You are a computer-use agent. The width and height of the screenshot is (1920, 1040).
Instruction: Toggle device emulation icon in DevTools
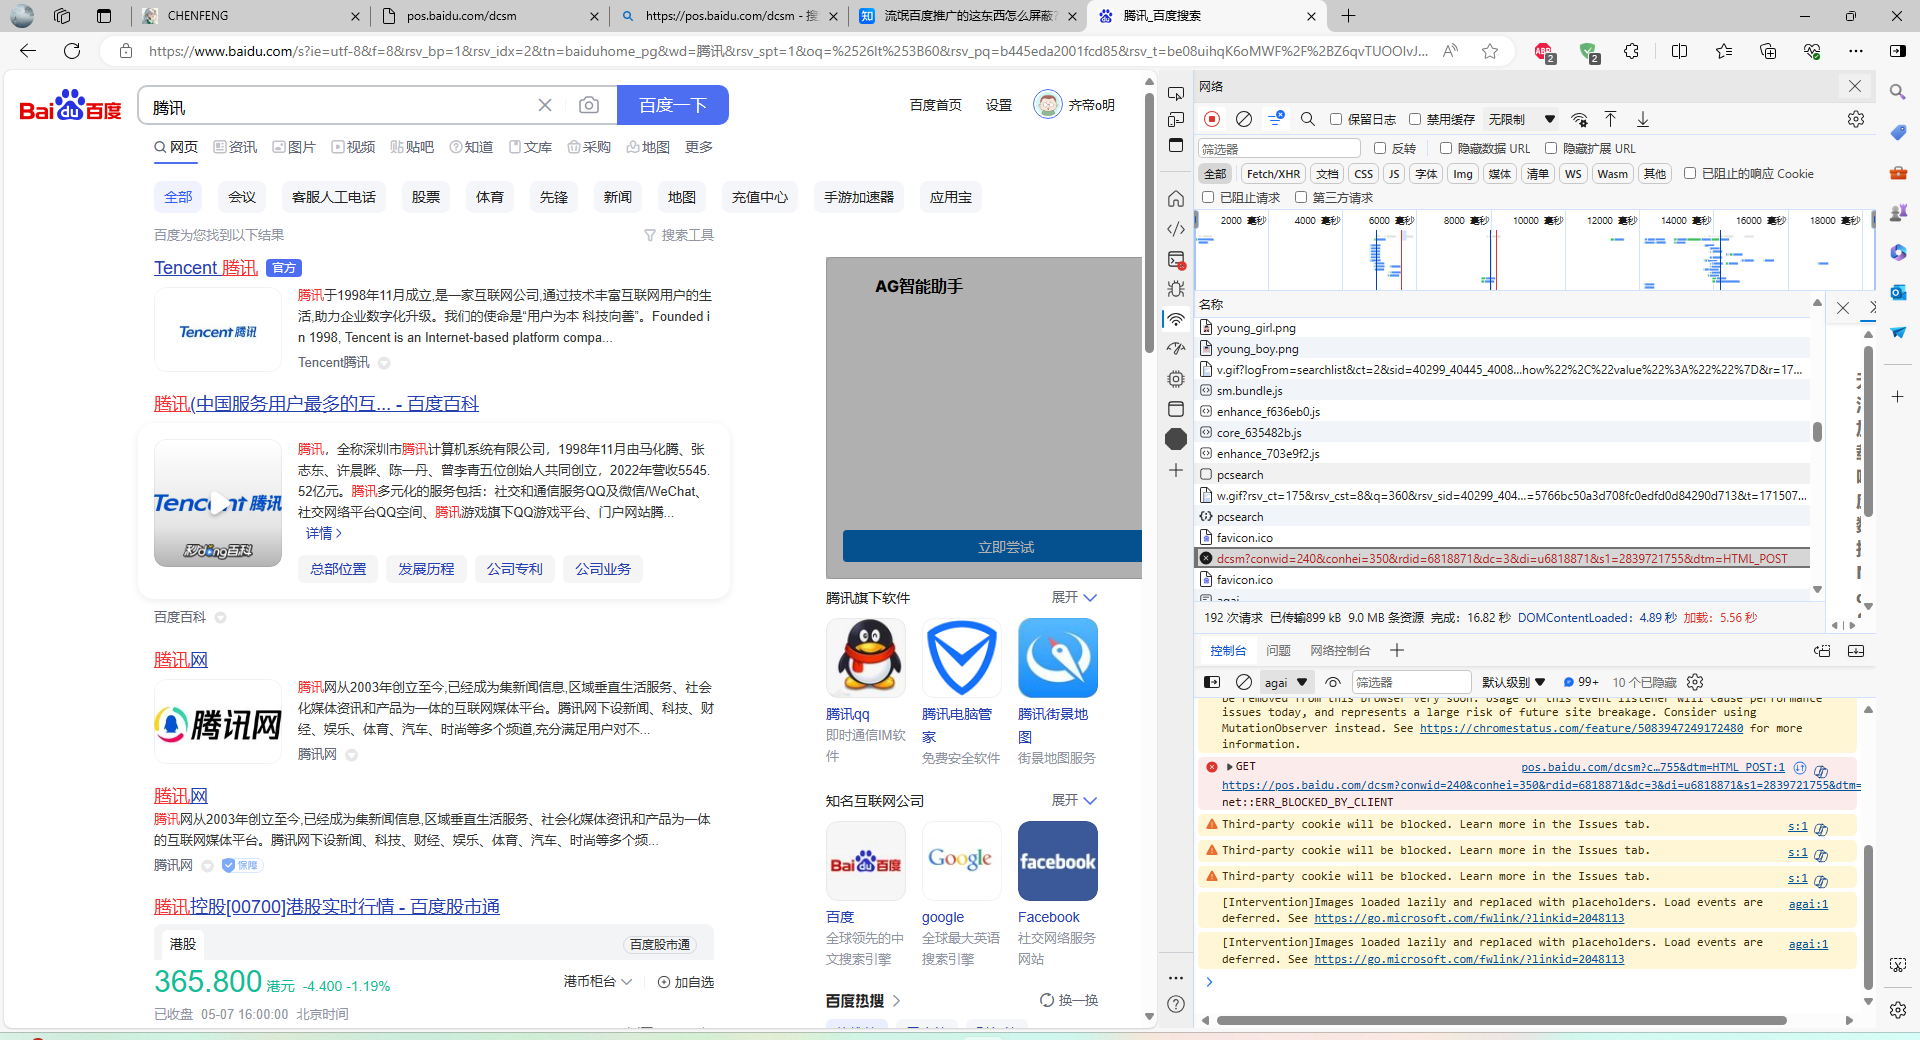click(1176, 119)
